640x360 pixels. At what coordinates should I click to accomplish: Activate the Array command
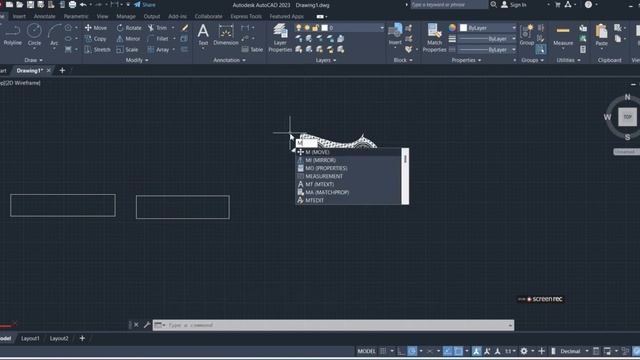click(158, 49)
